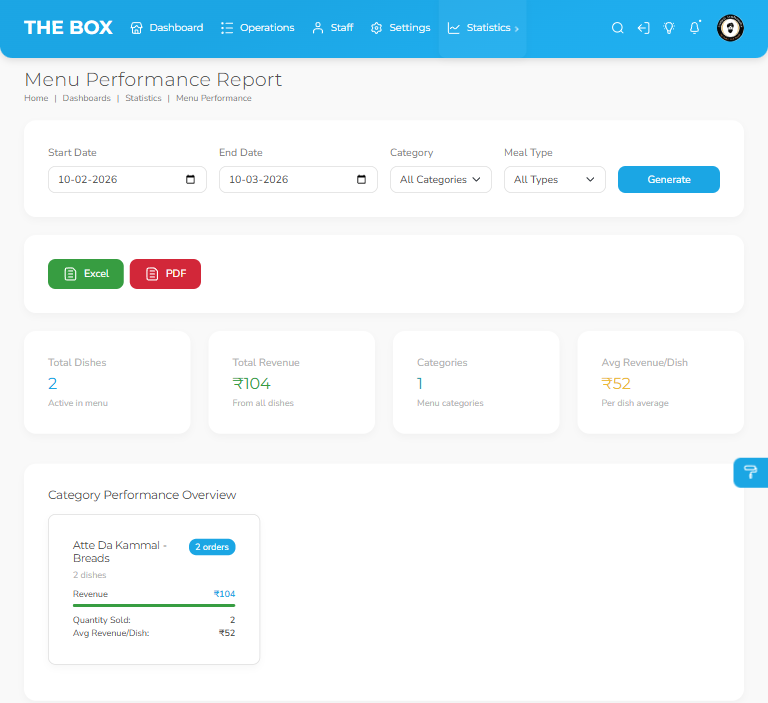
Task: Click the lightbulb icon in header
Action: coord(669,28)
